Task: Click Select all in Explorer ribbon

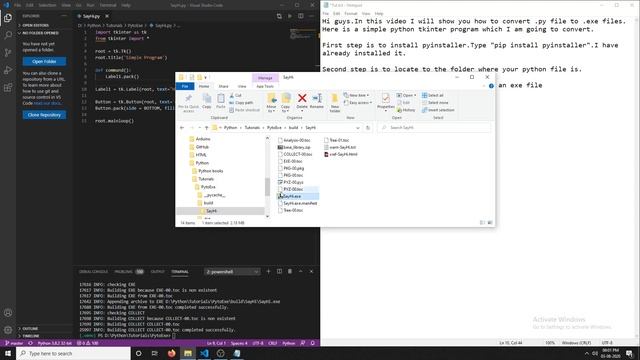Action: coord(433,95)
